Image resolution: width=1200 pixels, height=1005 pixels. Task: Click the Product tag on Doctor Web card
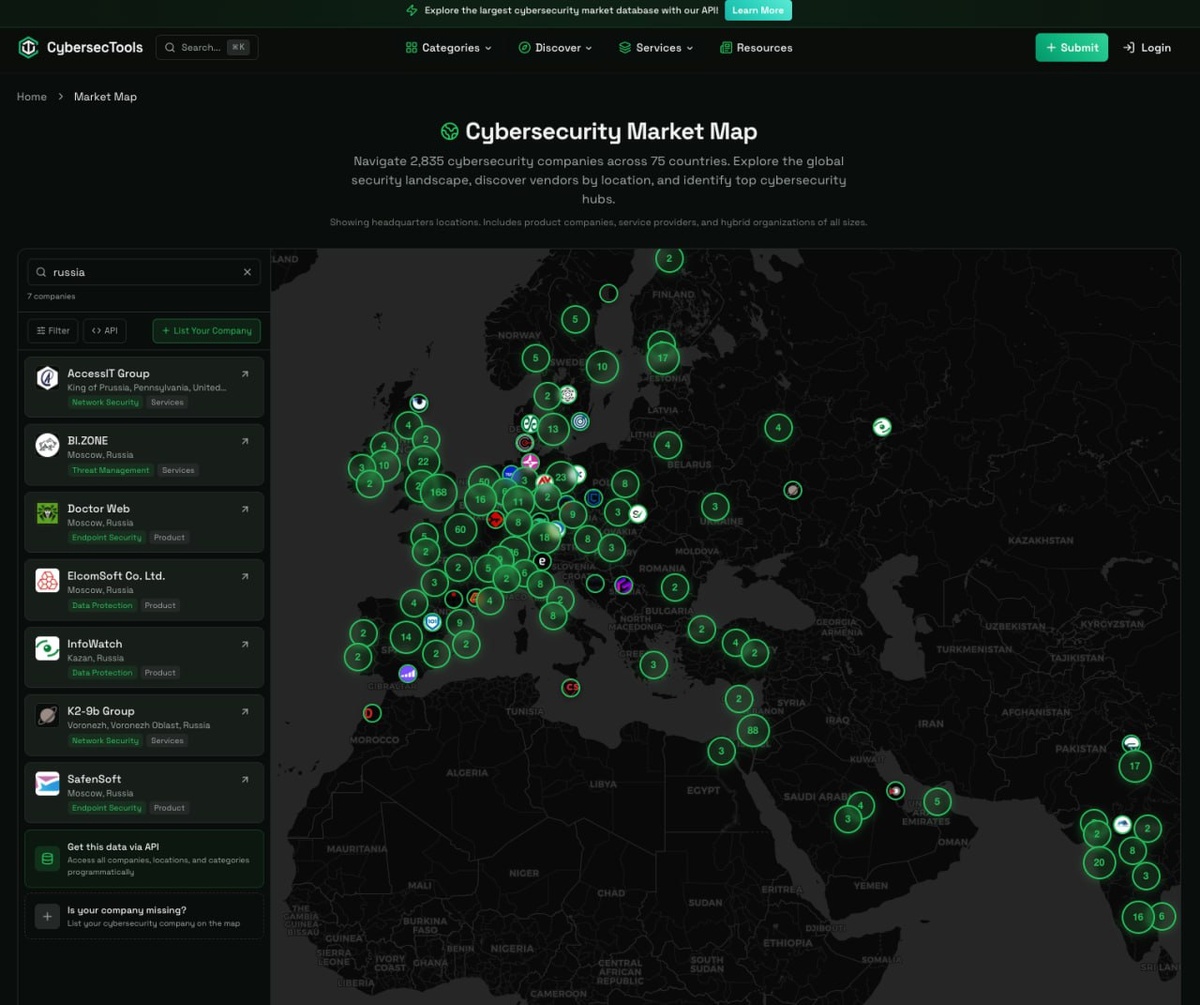pyautogui.click(x=169, y=537)
